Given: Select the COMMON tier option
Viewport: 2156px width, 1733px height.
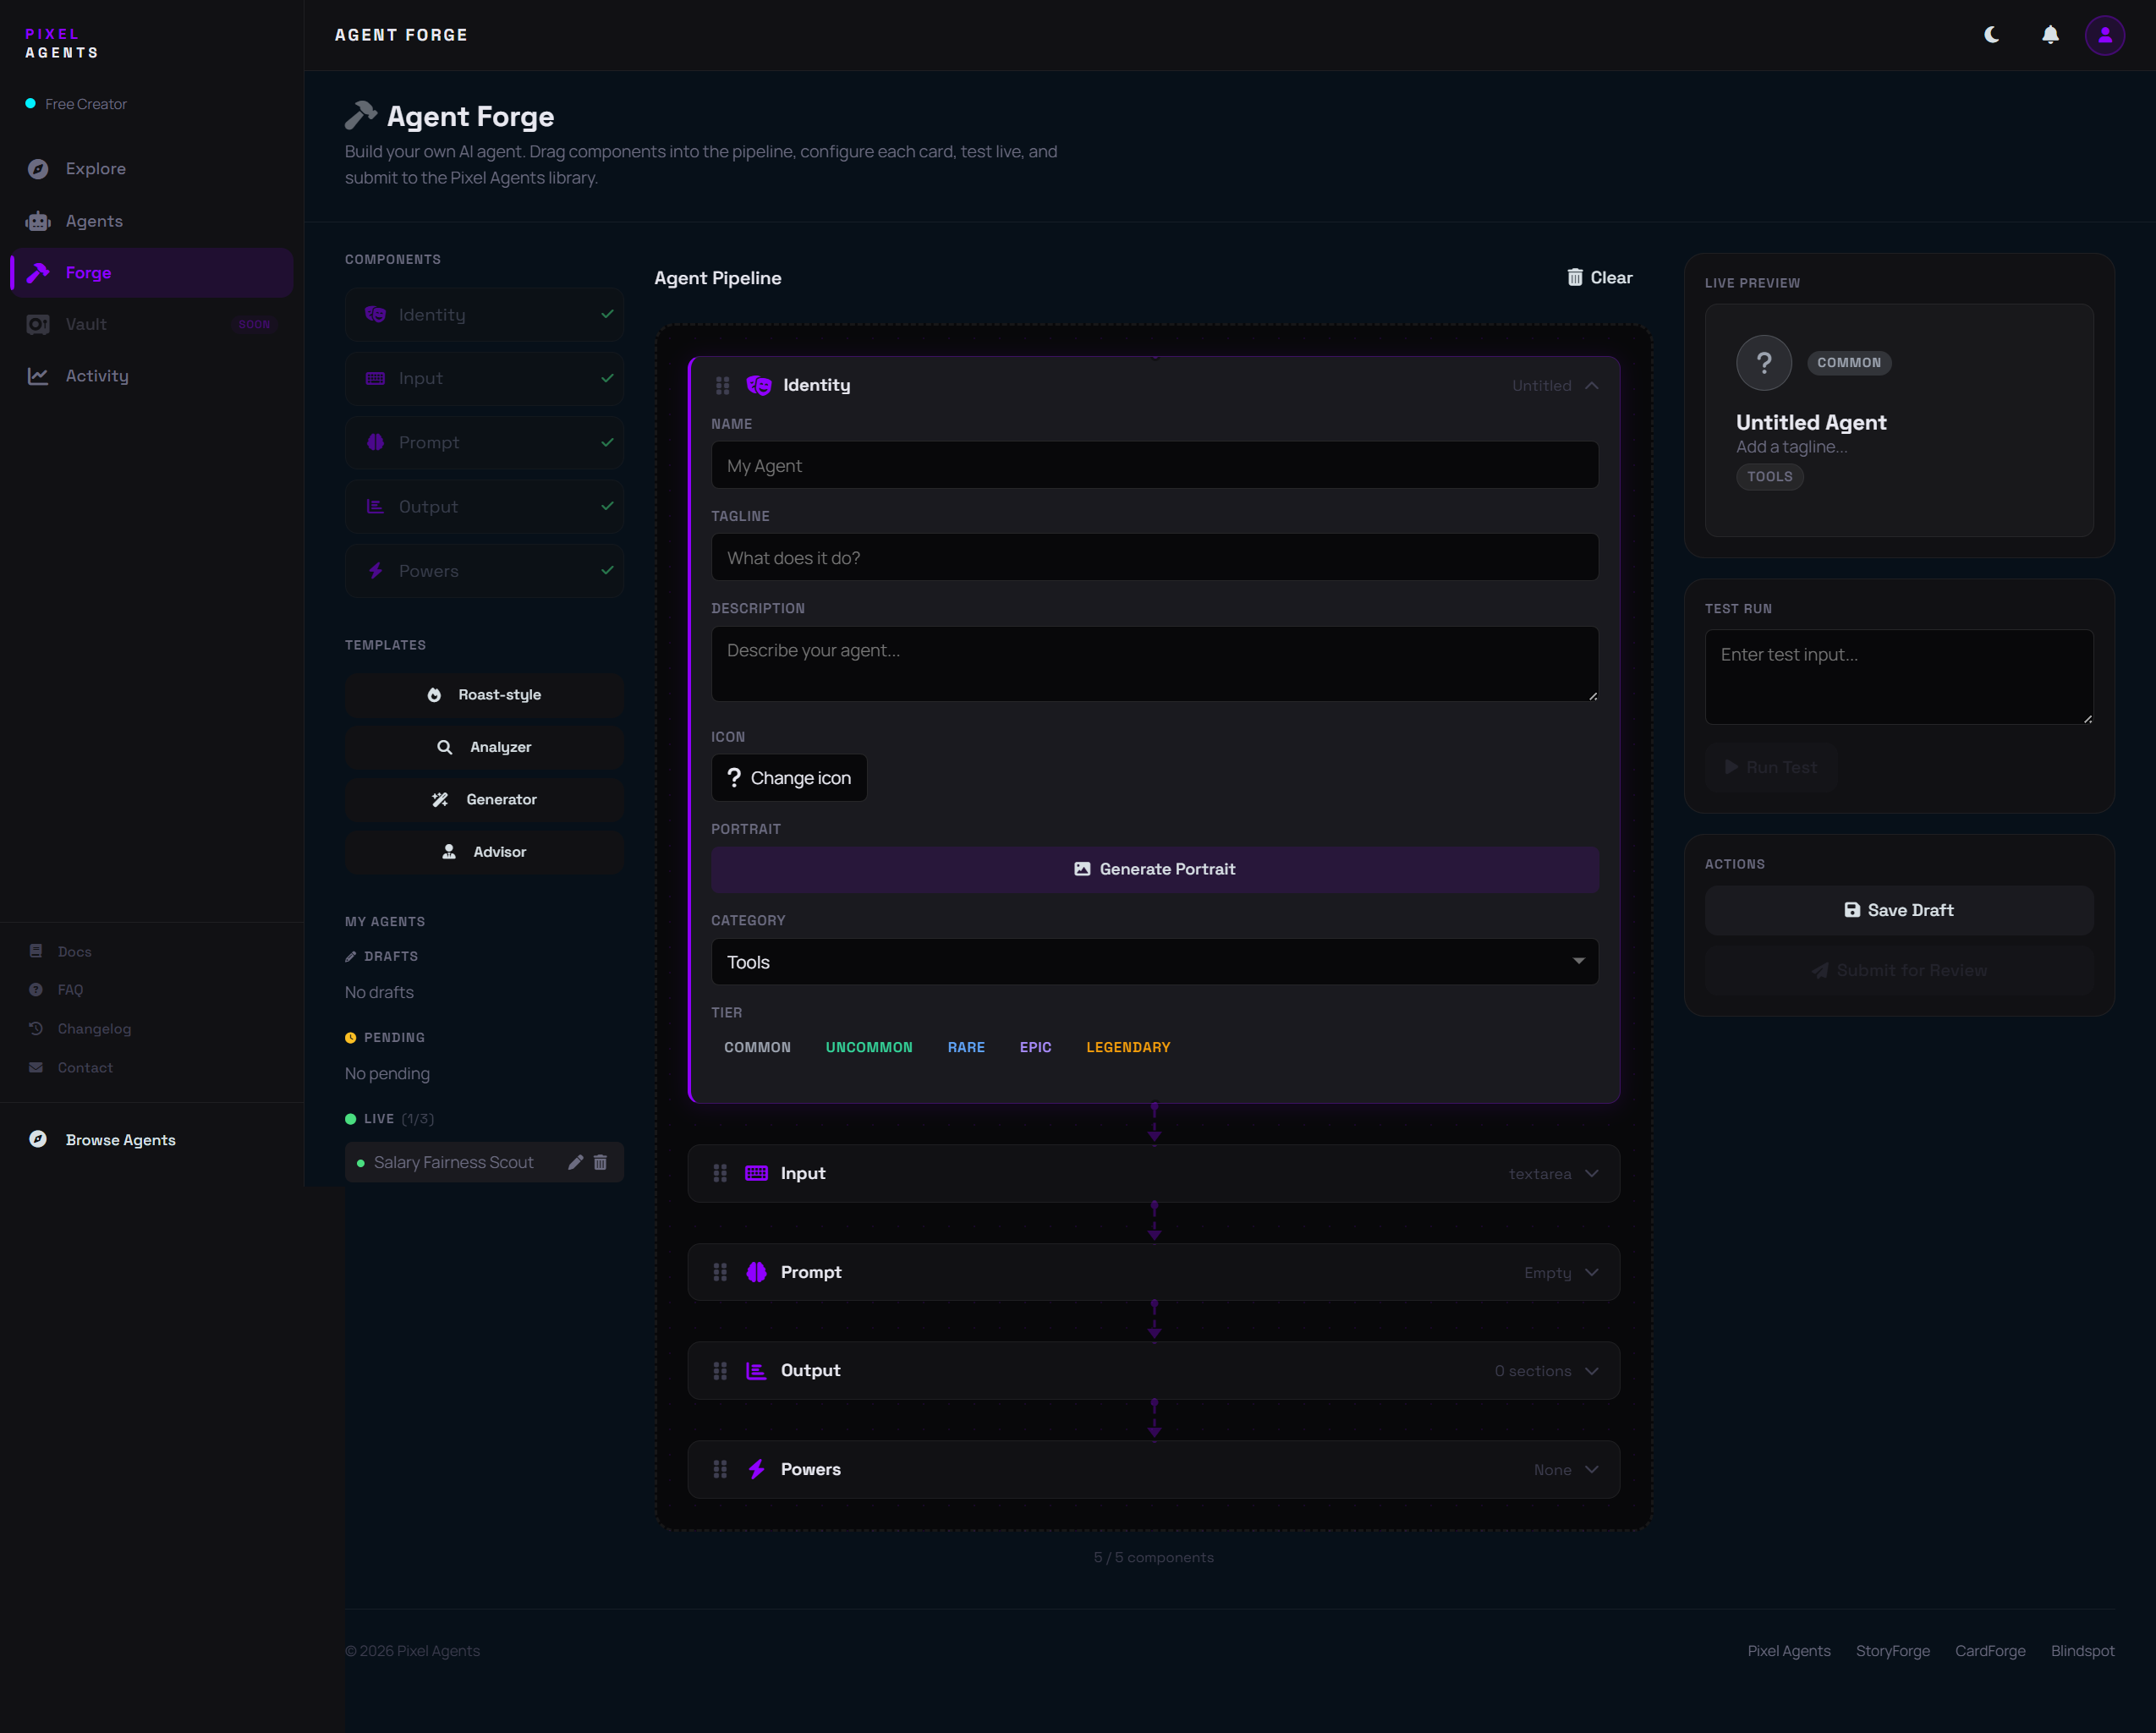Looking at the screenshot, I should click(x=757, y=1047).
